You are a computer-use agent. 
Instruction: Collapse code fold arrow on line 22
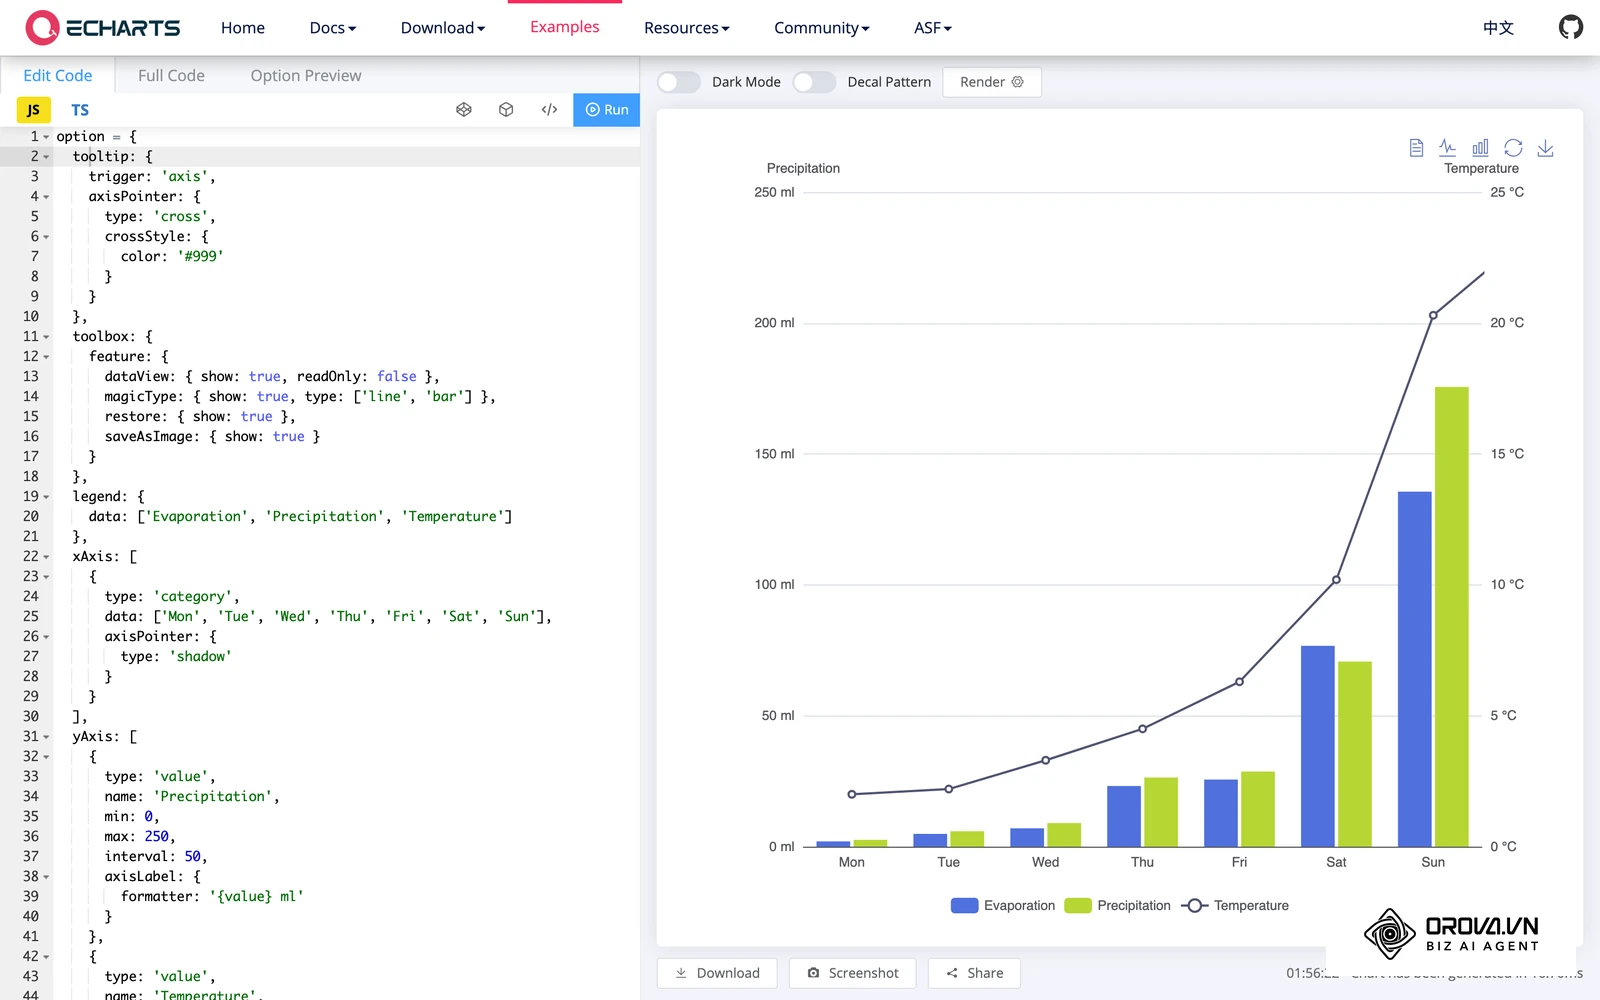(x=46, y=557)
